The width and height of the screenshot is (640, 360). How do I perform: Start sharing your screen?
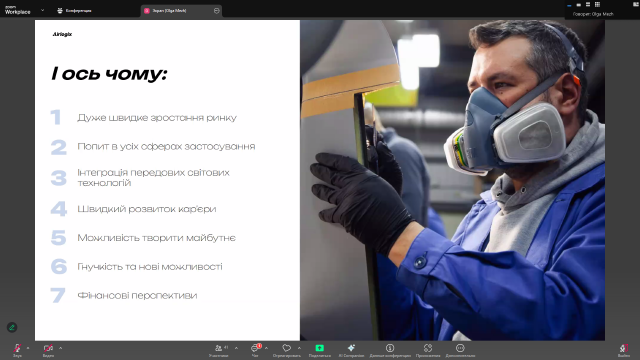tap(320, 348)
